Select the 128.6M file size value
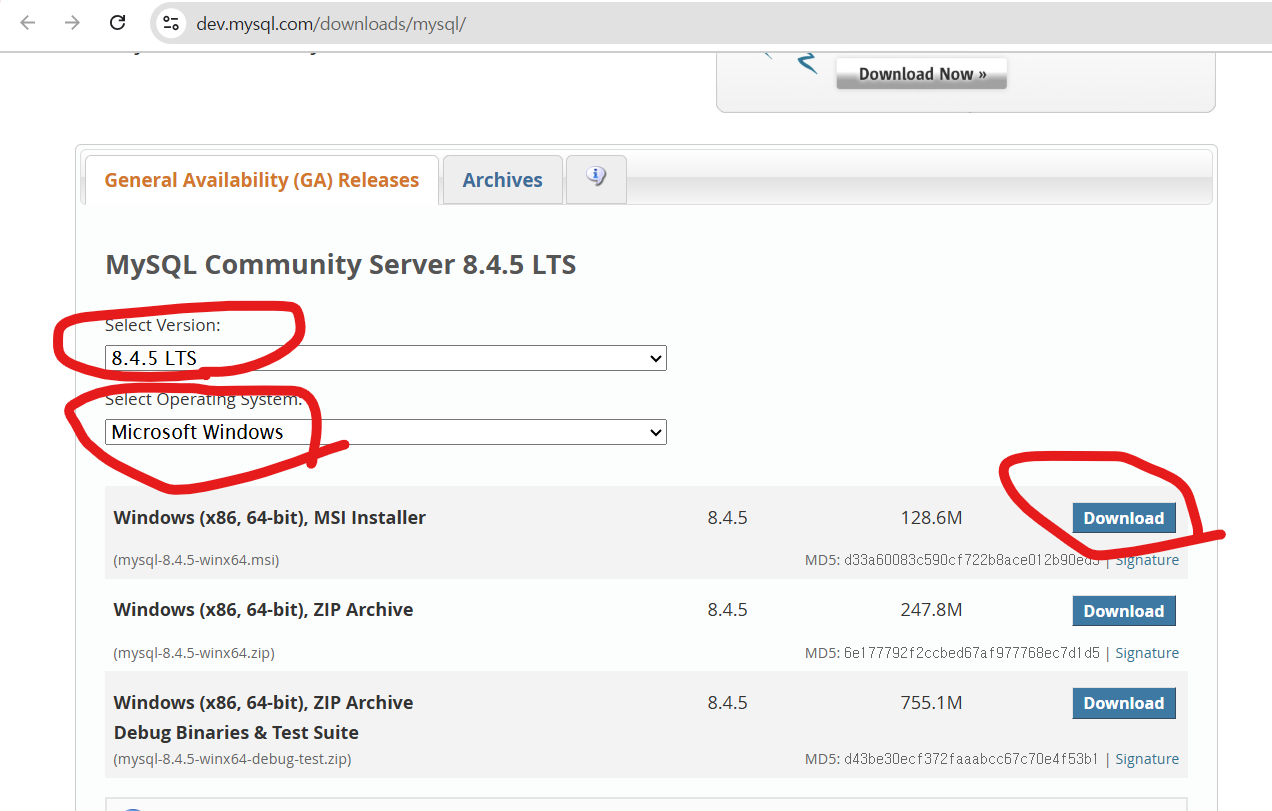 pos(931,518)
